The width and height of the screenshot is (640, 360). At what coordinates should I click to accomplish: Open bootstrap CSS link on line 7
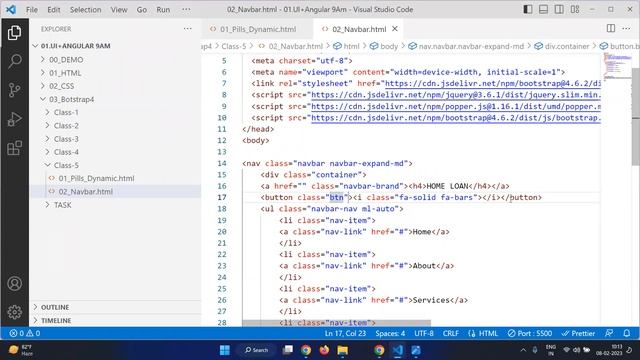point(493,83)
